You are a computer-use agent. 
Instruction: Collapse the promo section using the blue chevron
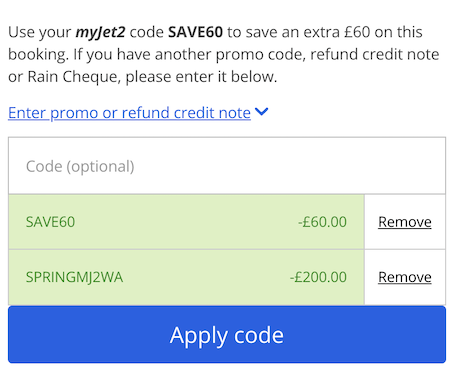[x=261, y=112]
